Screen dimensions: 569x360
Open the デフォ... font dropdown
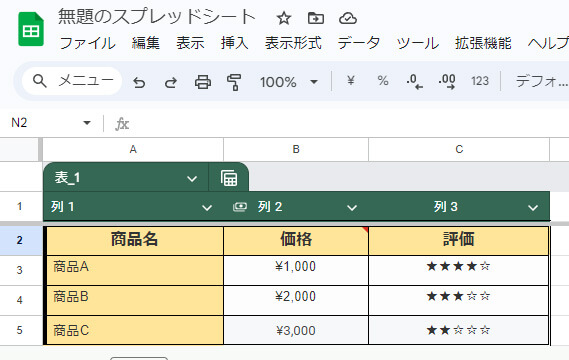click(x=541, y=81)
